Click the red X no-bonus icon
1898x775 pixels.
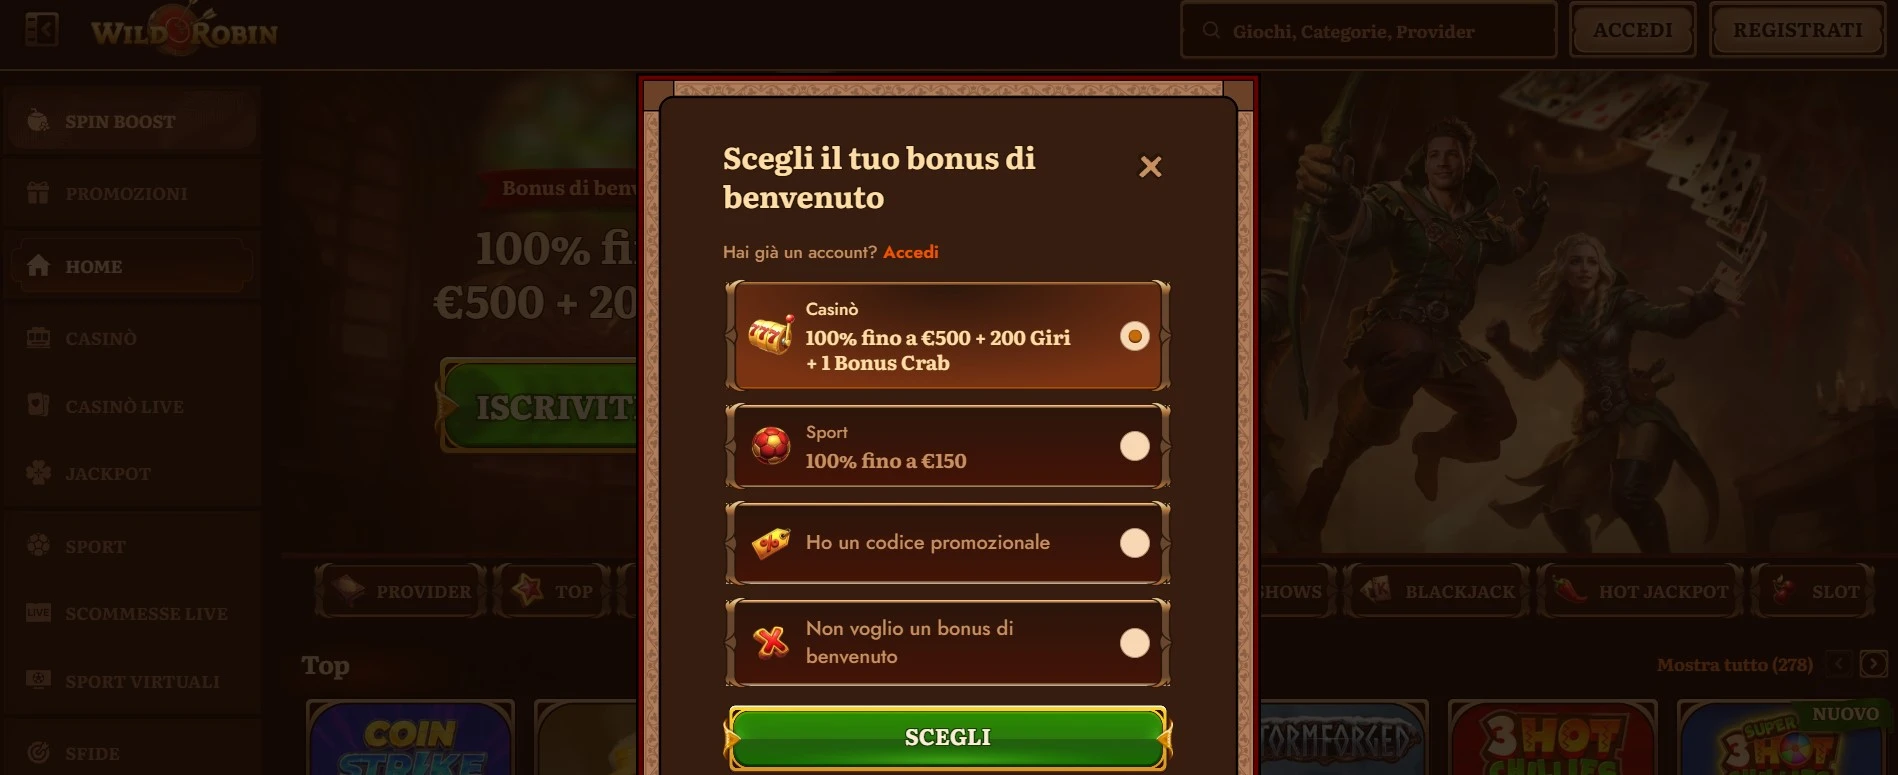(x=771, y=642)
